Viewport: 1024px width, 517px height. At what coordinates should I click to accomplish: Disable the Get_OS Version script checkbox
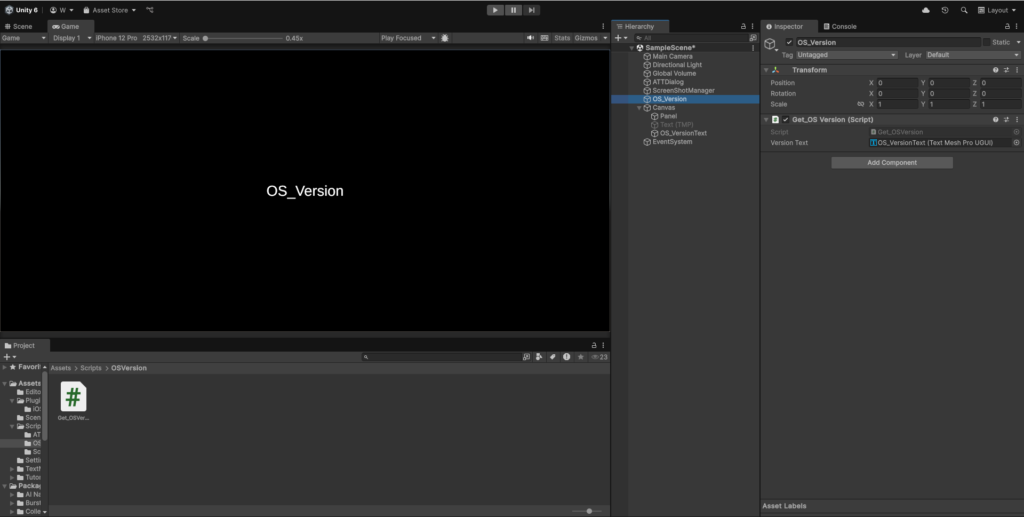(x=786, y=120)
